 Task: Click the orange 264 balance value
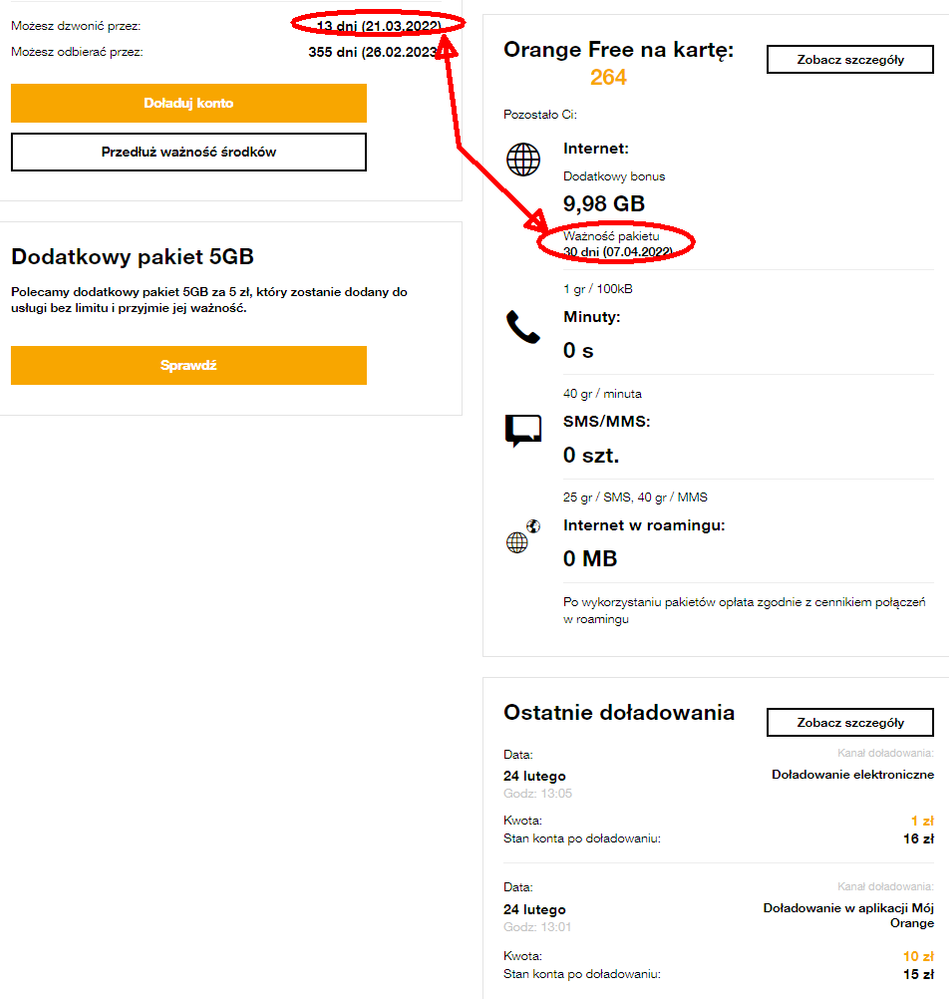click(608, 77)
